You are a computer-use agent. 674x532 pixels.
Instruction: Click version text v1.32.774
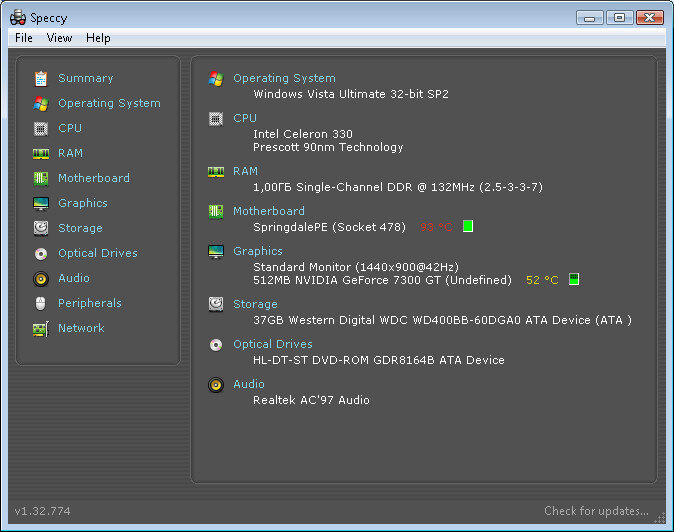[42, 511]
